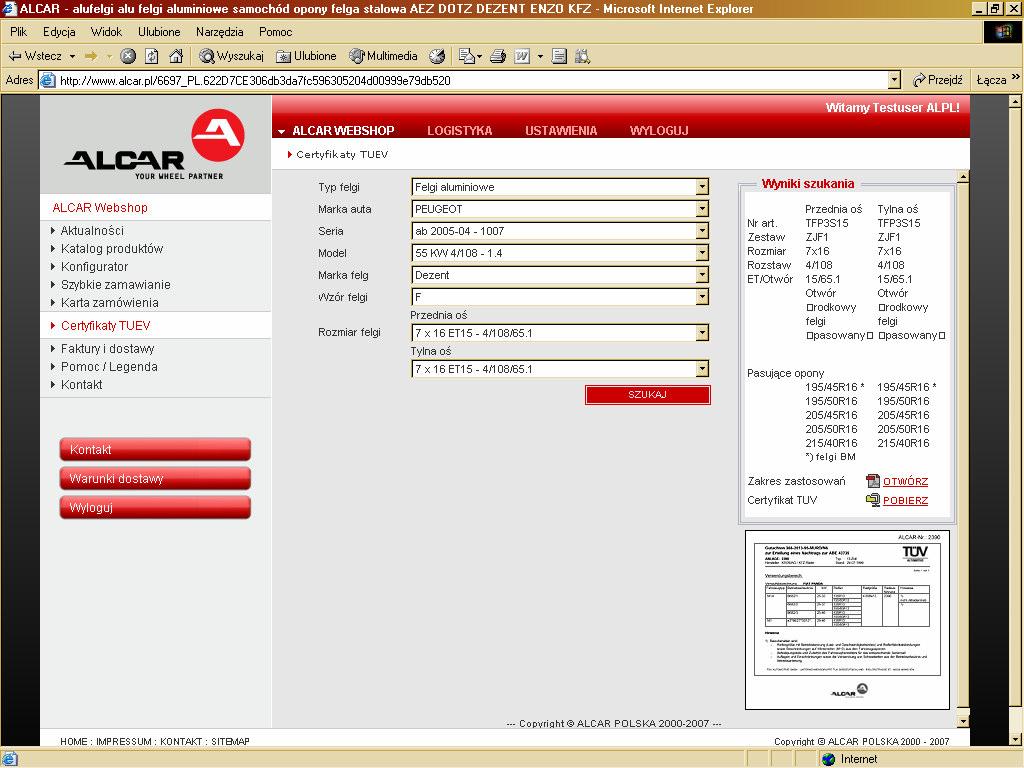
Task: Open Faktury i dostawy in the sidebar
Action: (108, 349)
